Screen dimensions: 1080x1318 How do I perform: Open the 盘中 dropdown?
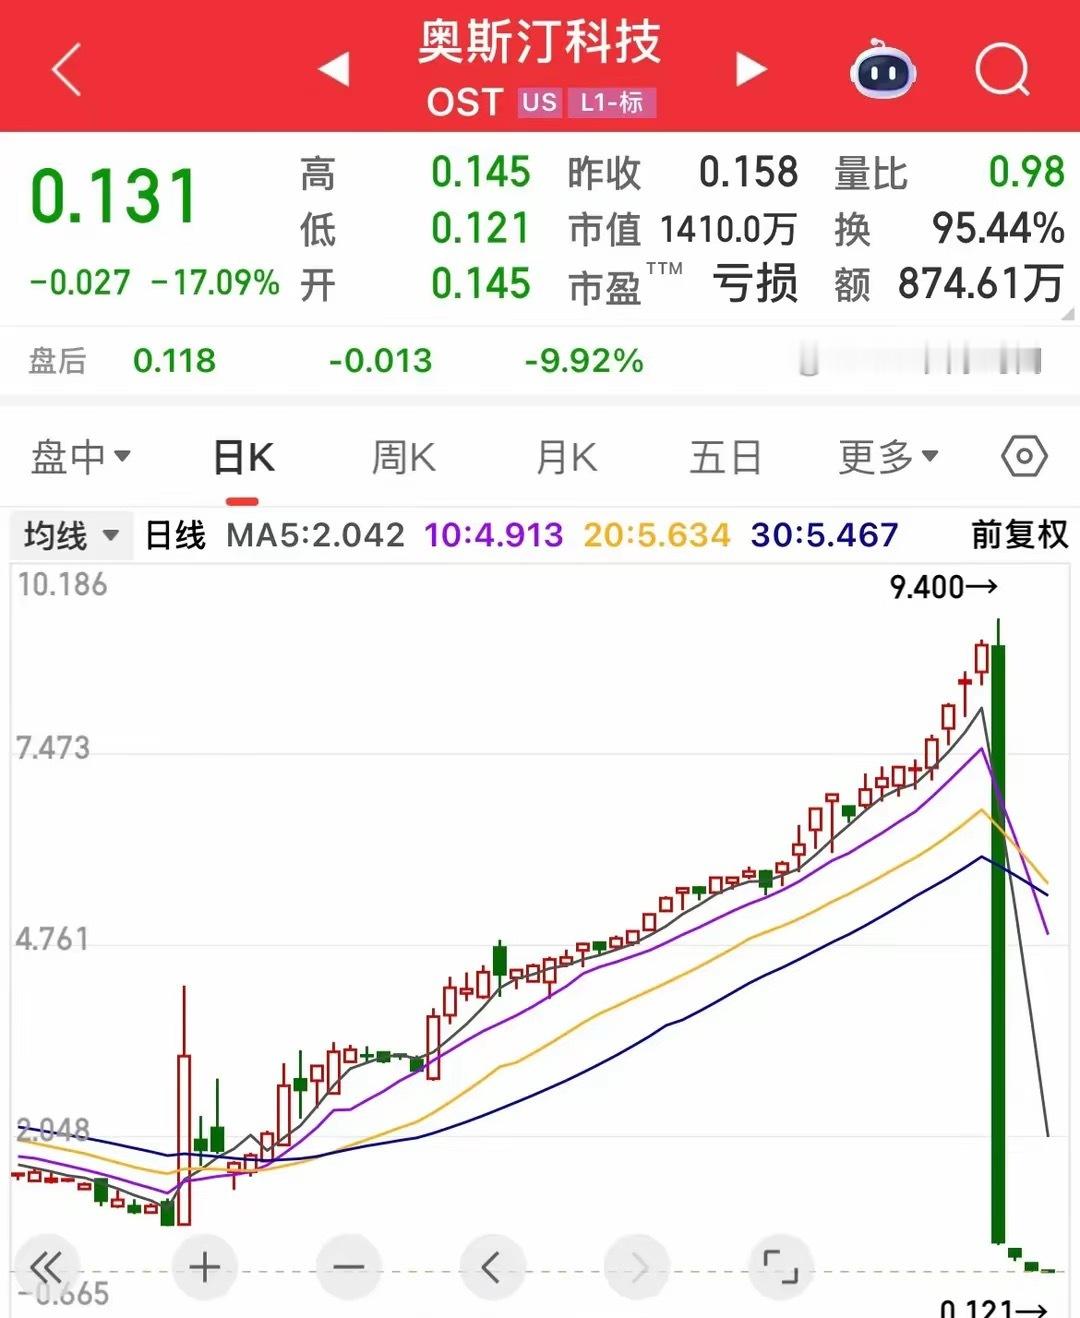[x=80, y=458]
